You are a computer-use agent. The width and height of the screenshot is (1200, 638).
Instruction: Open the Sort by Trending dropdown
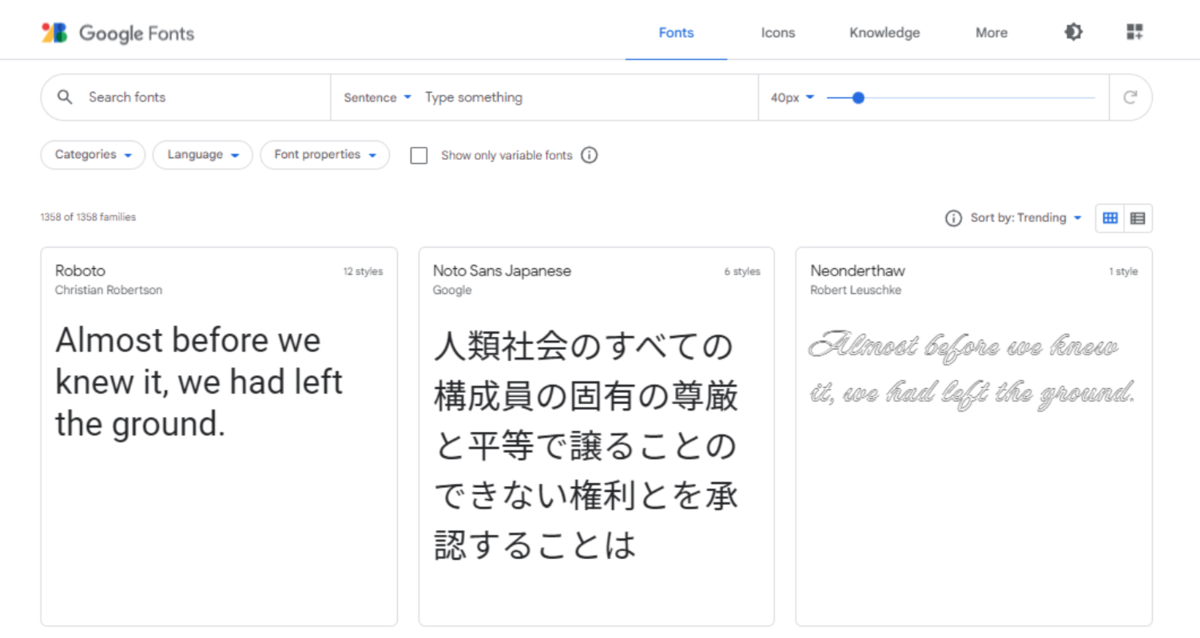pos(1026,218)
